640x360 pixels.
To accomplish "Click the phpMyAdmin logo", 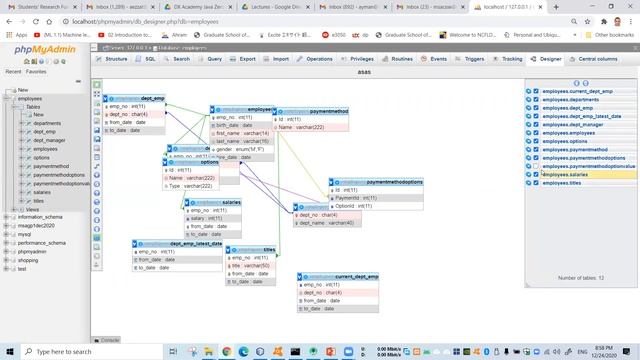I will 45,49.
